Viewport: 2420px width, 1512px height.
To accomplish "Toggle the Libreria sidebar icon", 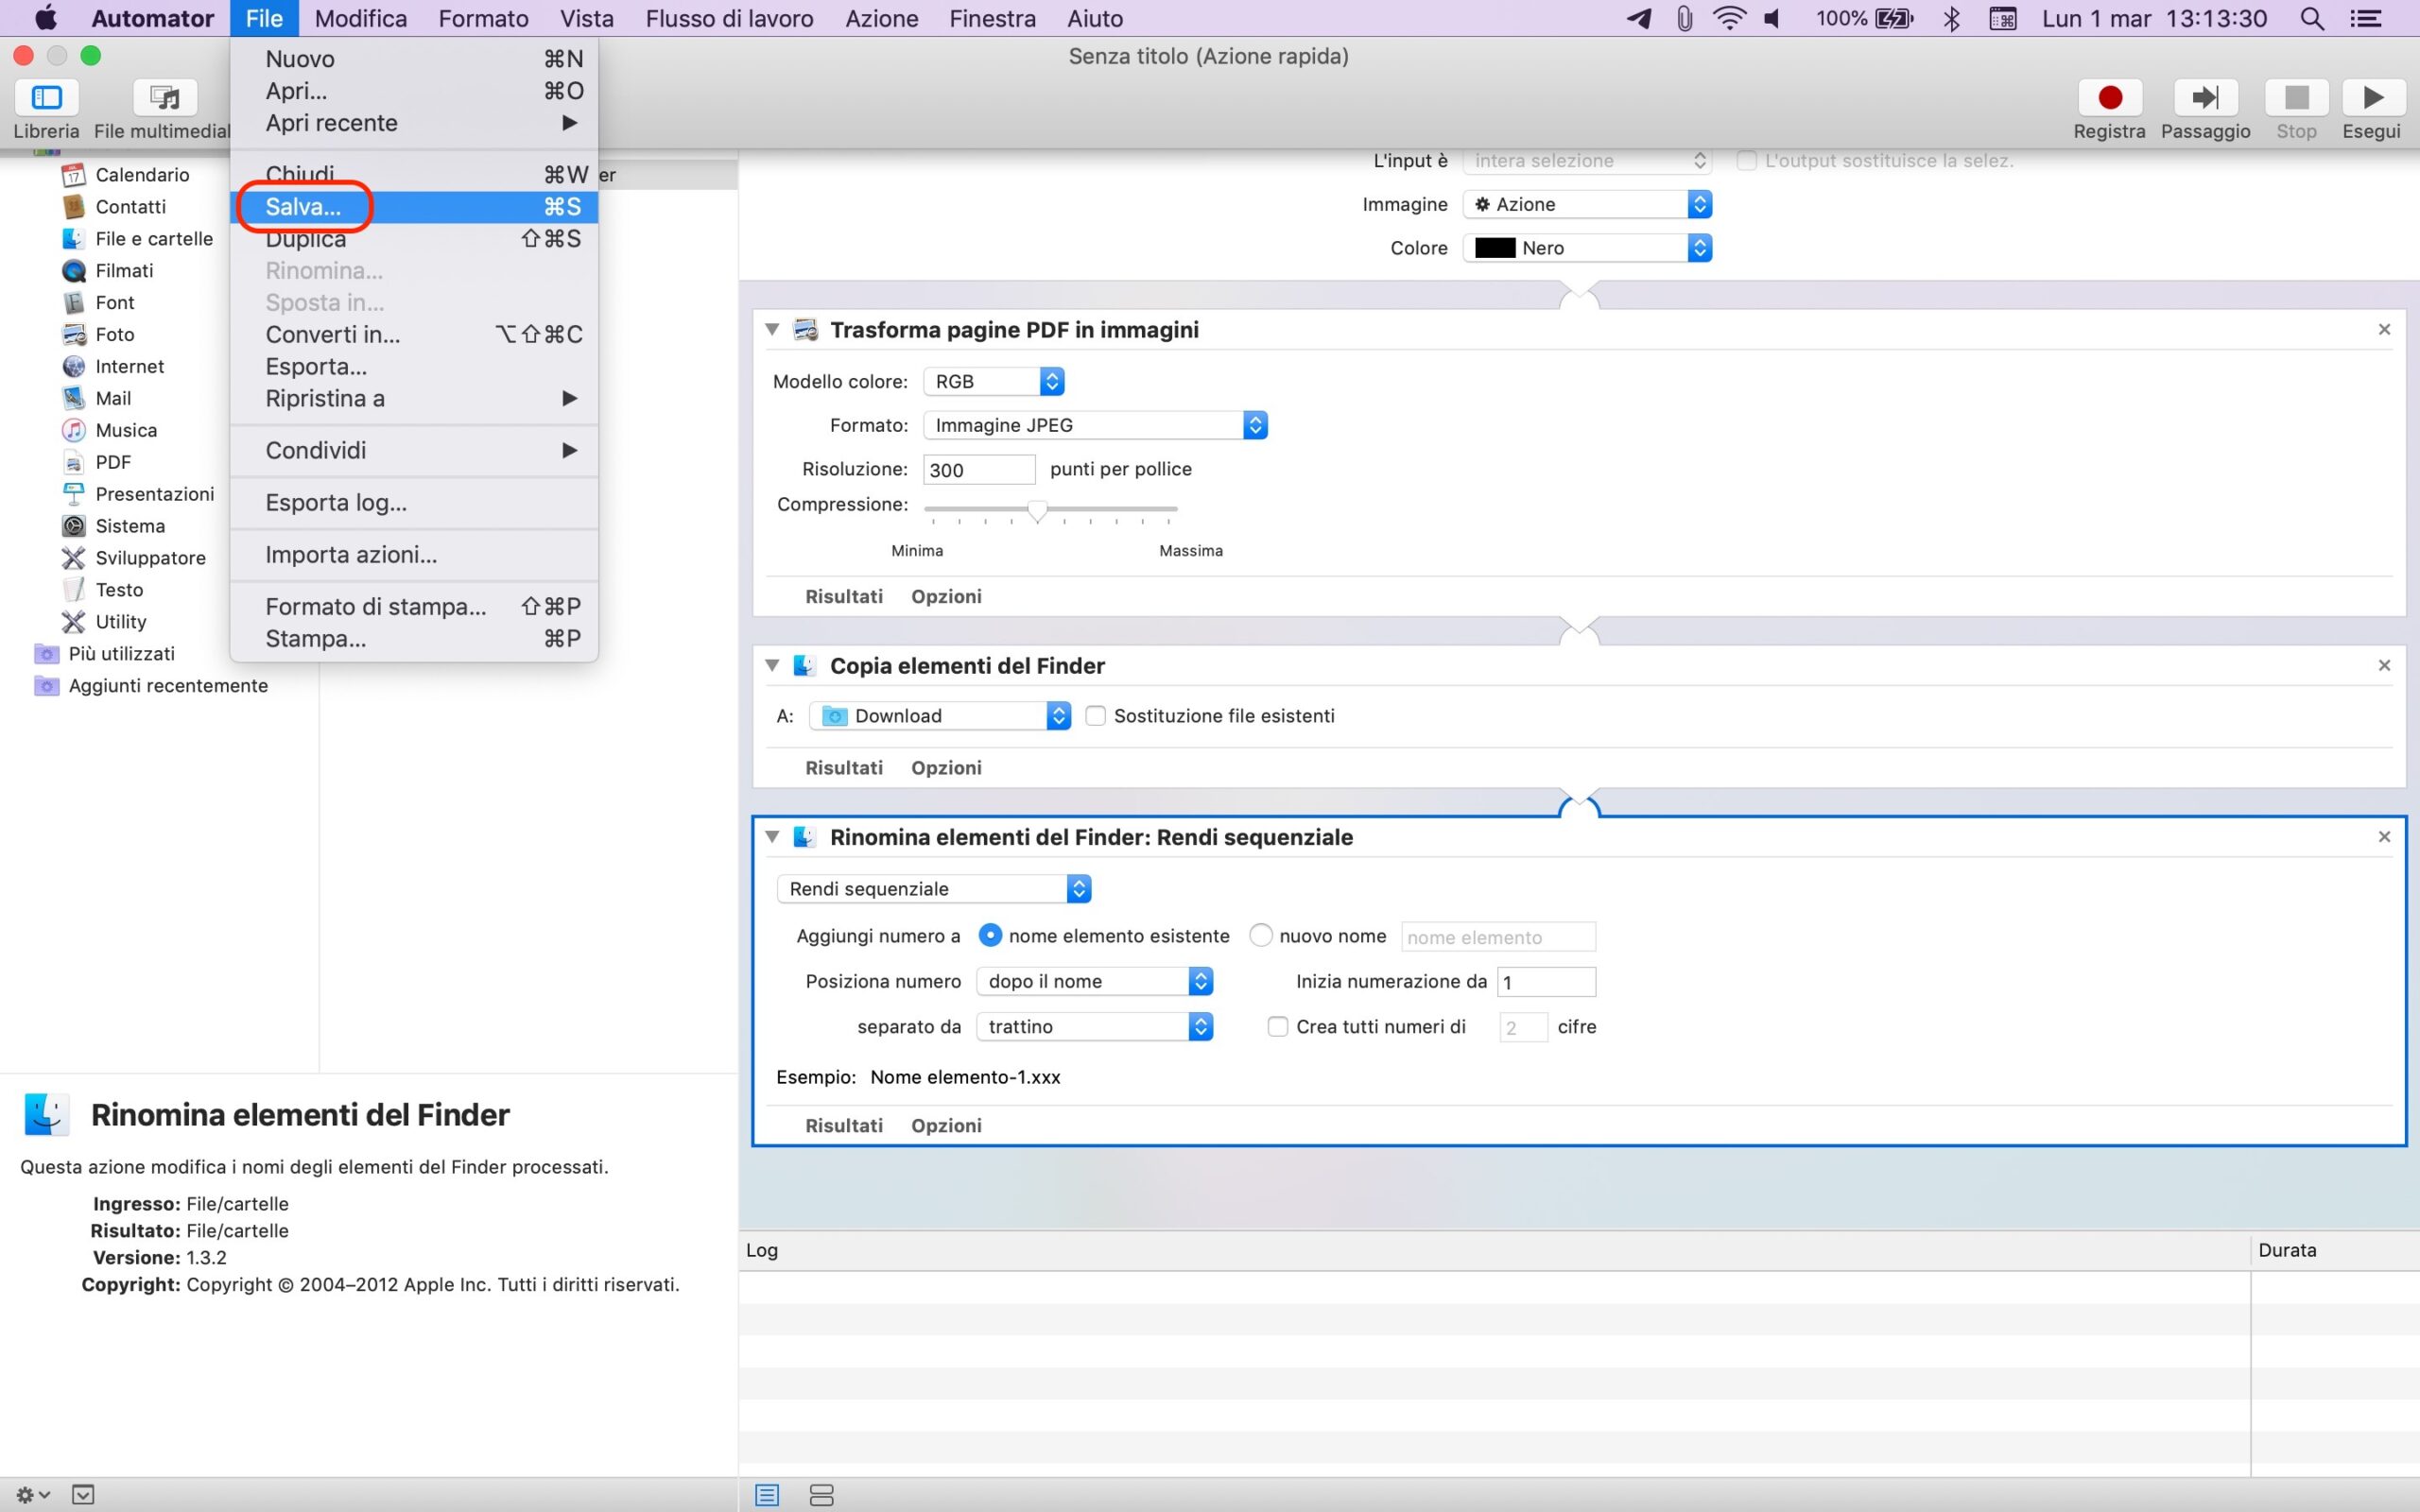I will (46, 97).
